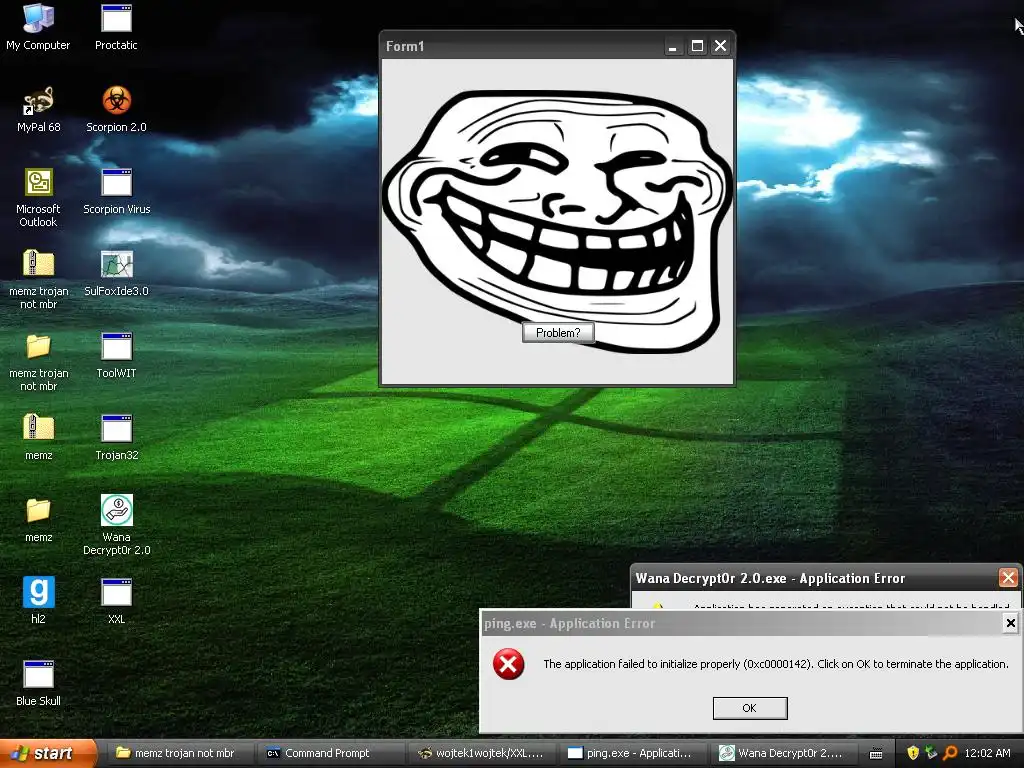Screen dimensions: 1024x768
Task: Click the ping.exe error message text
Action: (776, 664)
